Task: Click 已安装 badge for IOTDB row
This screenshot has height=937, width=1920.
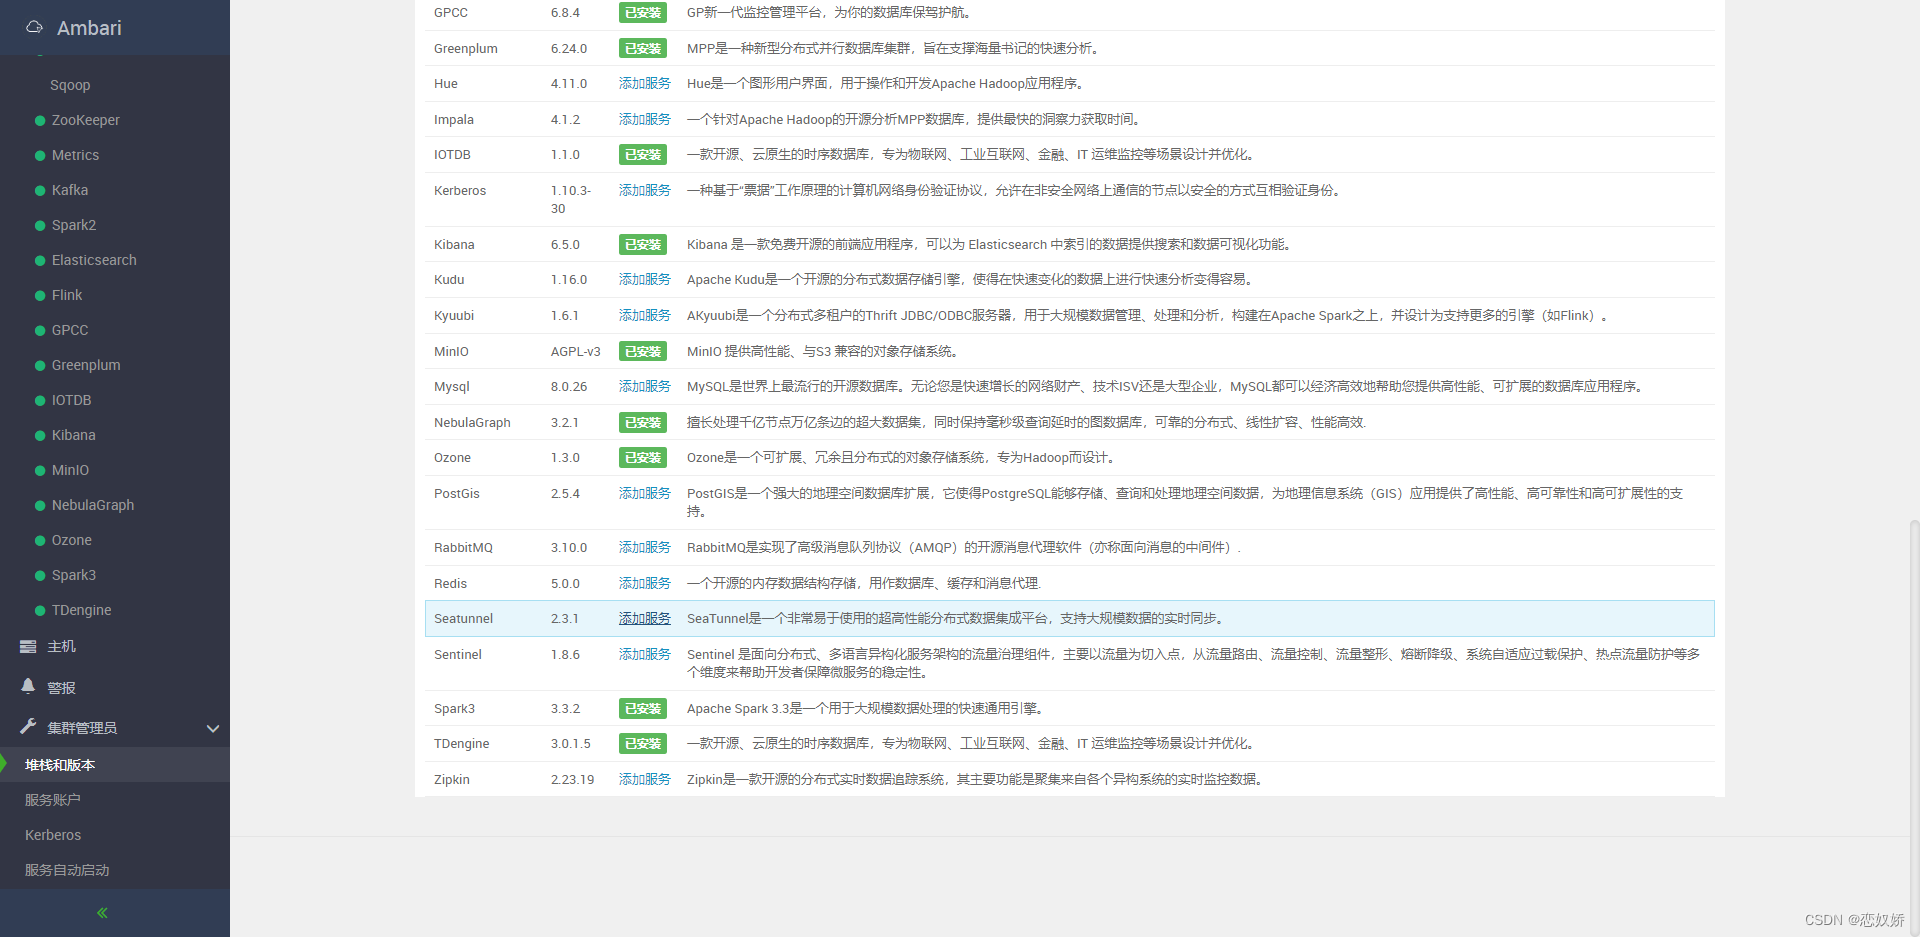Action: click(x=643, y=155)
